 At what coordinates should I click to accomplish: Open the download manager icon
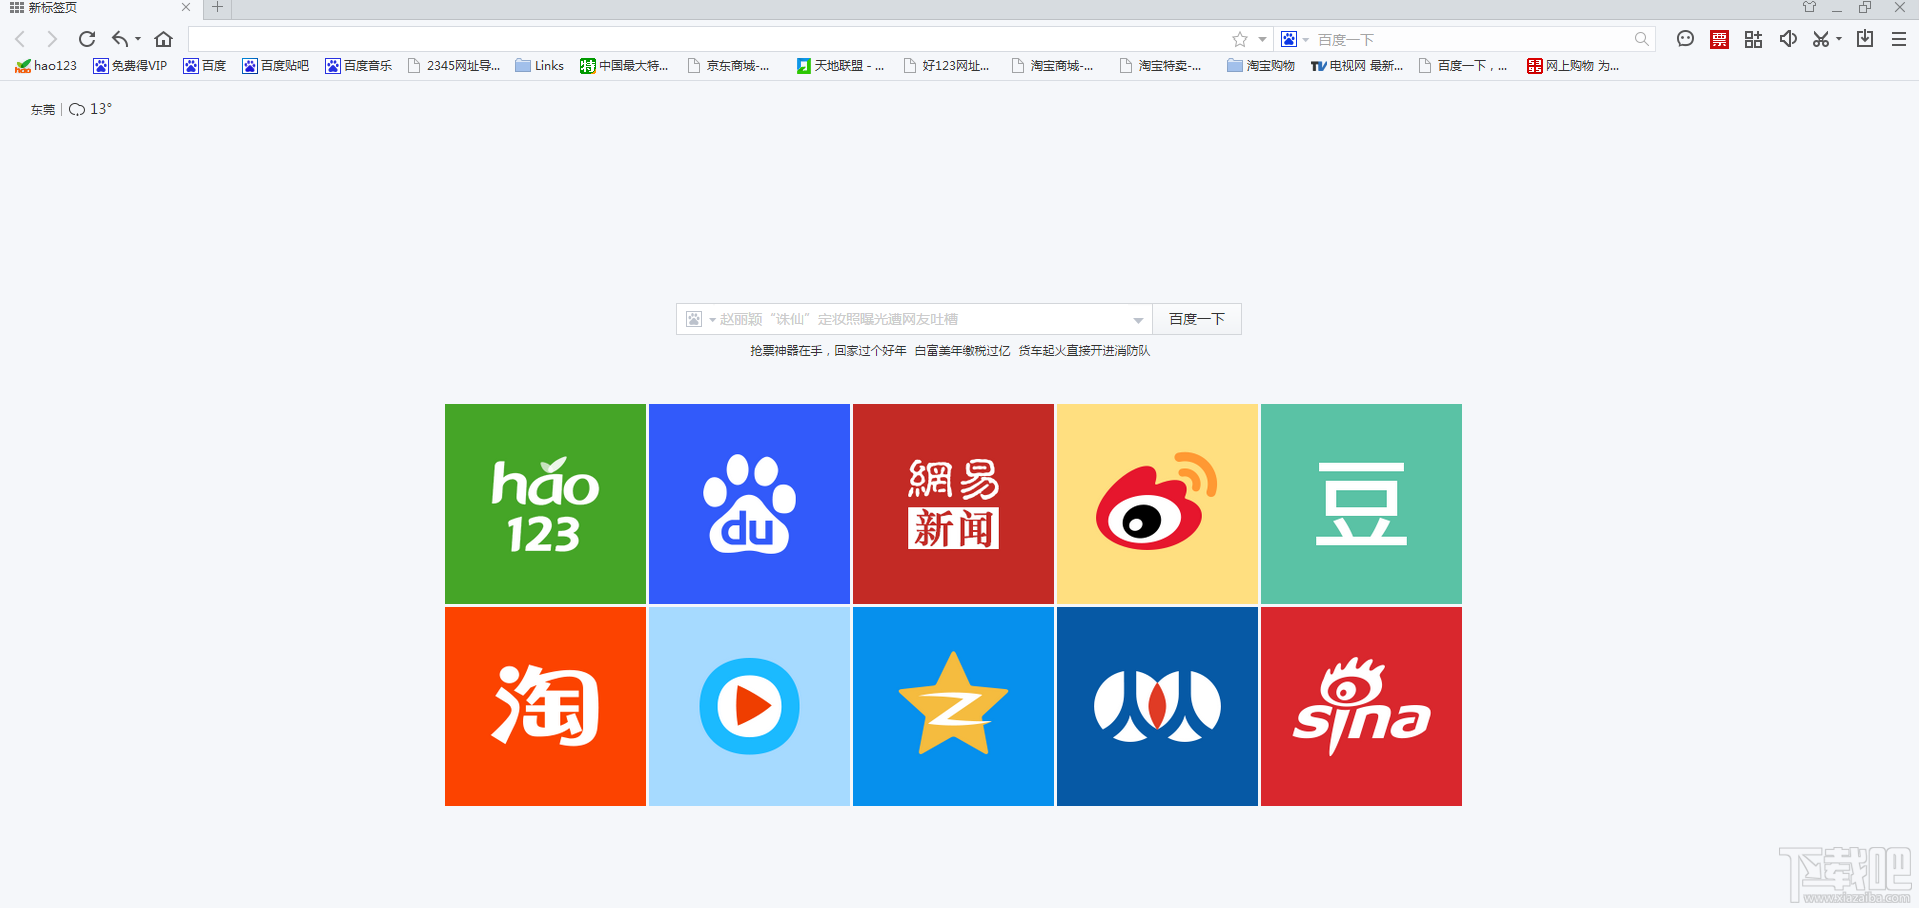coord(1864,39)
